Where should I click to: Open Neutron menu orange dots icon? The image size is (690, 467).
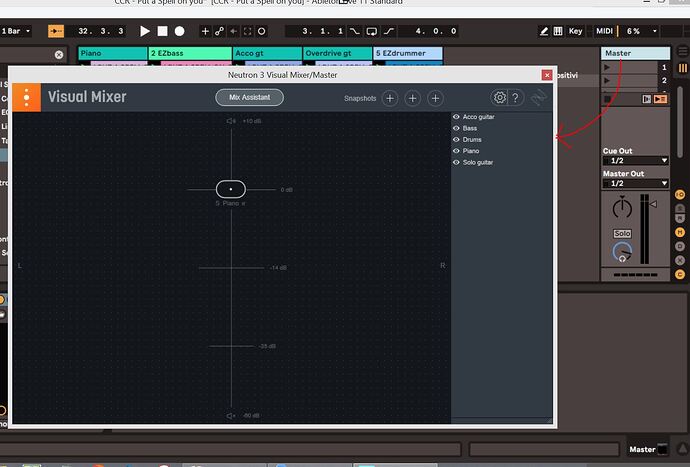[26, 97]
